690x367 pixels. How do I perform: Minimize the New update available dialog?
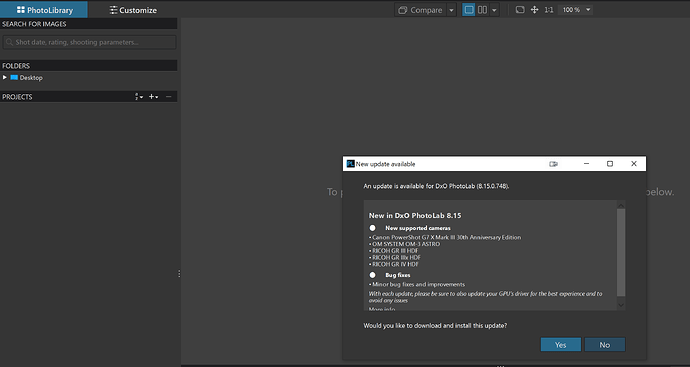[x=586, y=164]
